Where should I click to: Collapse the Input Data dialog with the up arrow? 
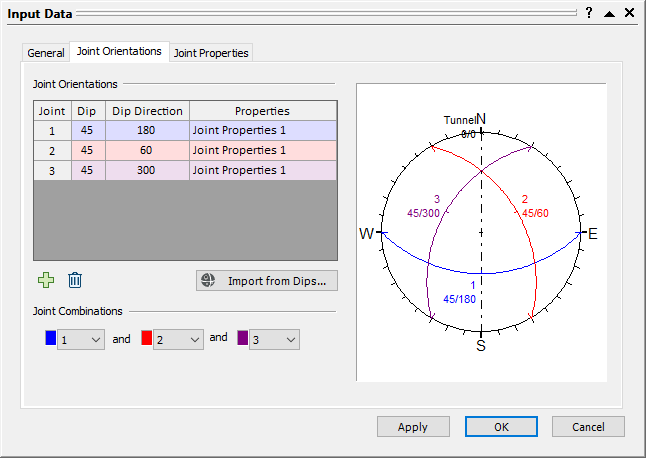point(609,14)
